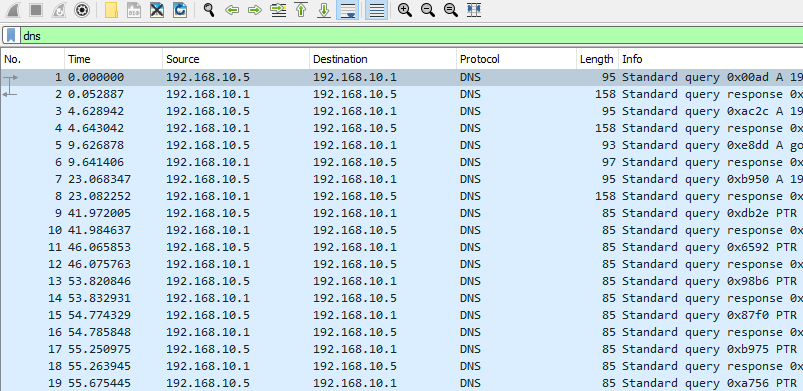Select packet 18 at time 55.263945
This screenshot has width=803, height=391.
pos(402,366)
